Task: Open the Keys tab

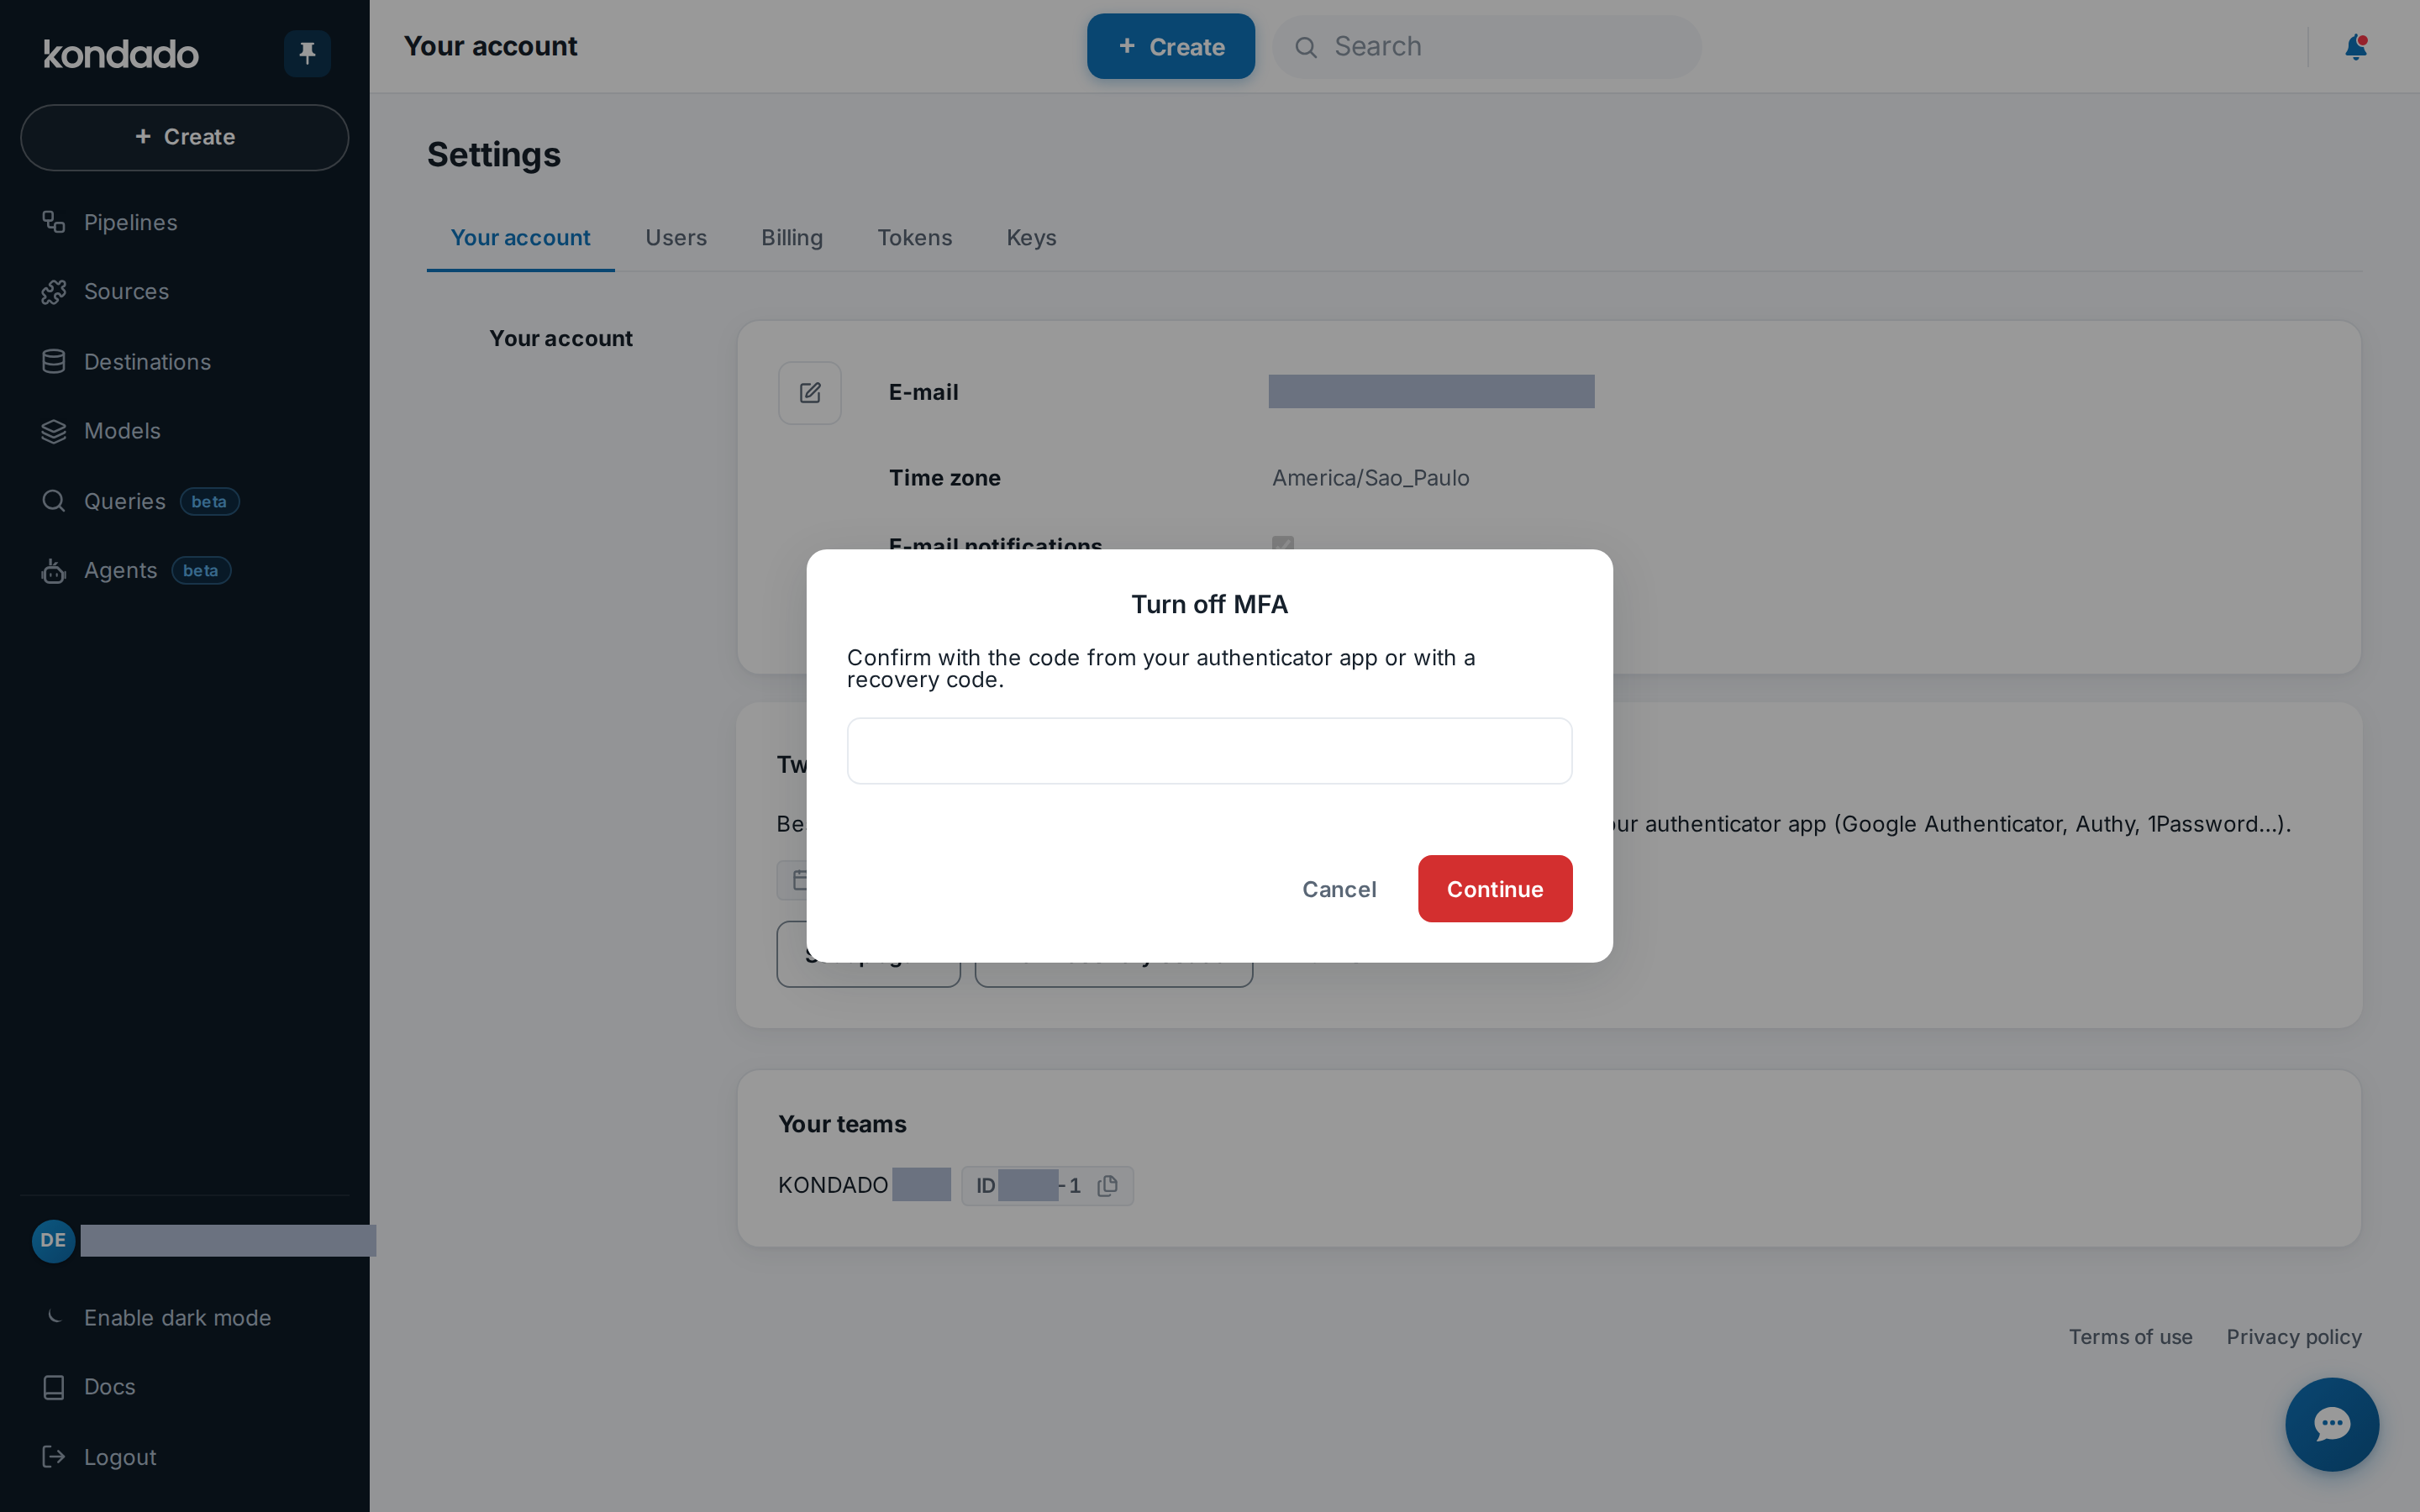Action: point(1032,238)
